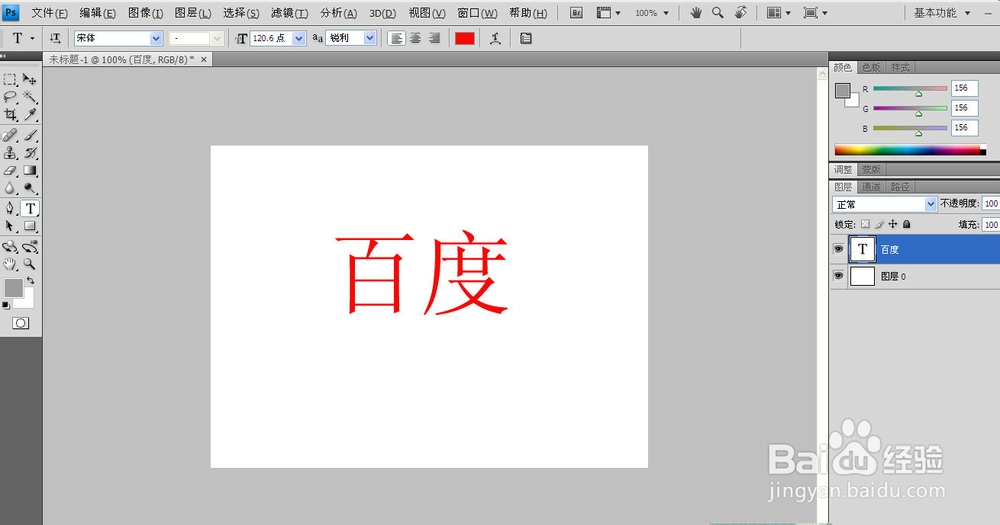The width and height of the screenshot is (1000, 525).
Task: Launch Bridge from the application bar
Action: tap(576, 13)
